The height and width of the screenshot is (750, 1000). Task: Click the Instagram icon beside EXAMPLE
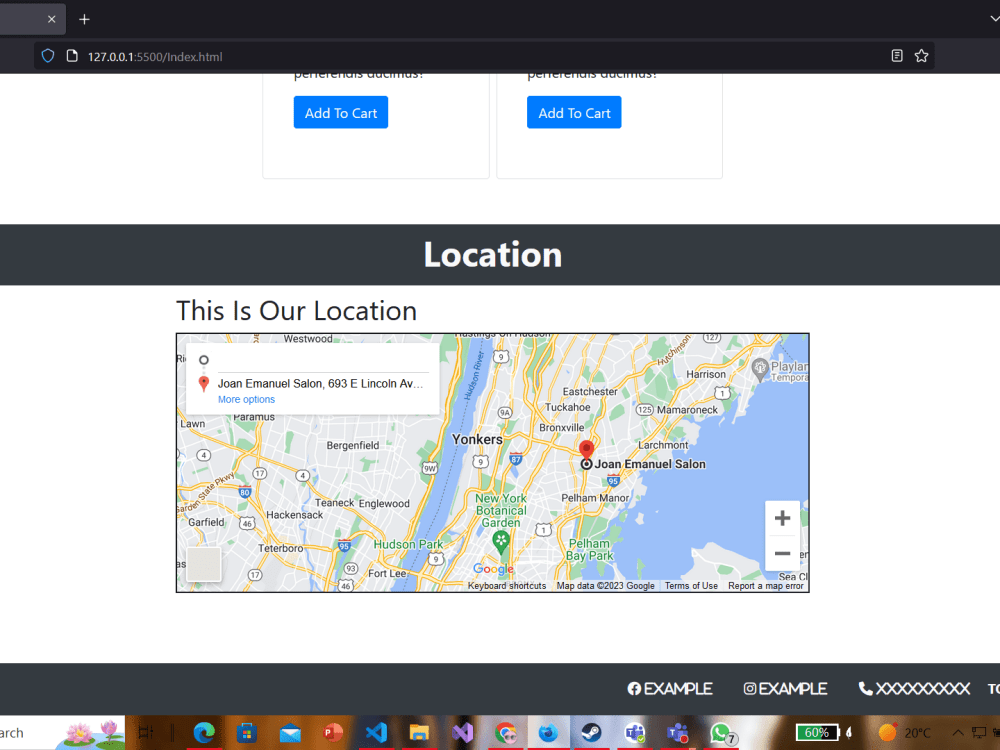748,688
